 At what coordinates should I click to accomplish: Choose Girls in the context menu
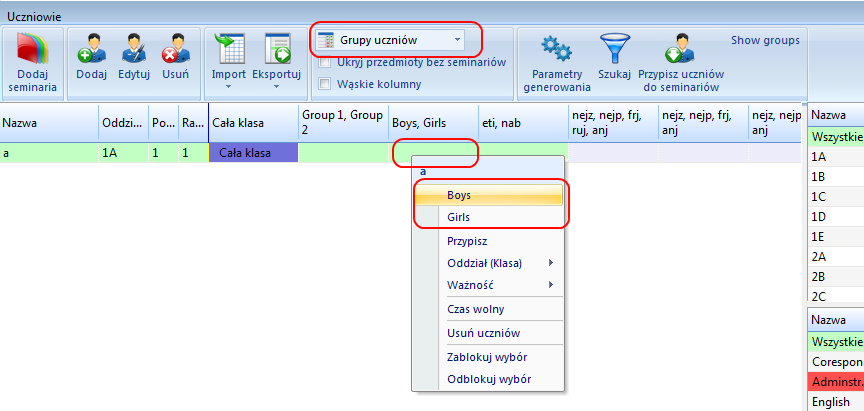(489, 217)
